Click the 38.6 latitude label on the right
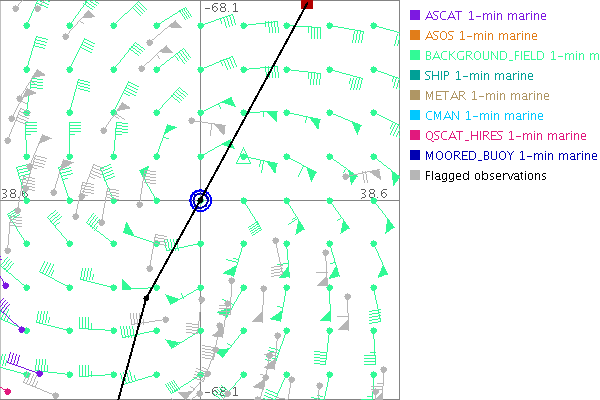The height and width of the screenshot is (400, 600). 373,193
